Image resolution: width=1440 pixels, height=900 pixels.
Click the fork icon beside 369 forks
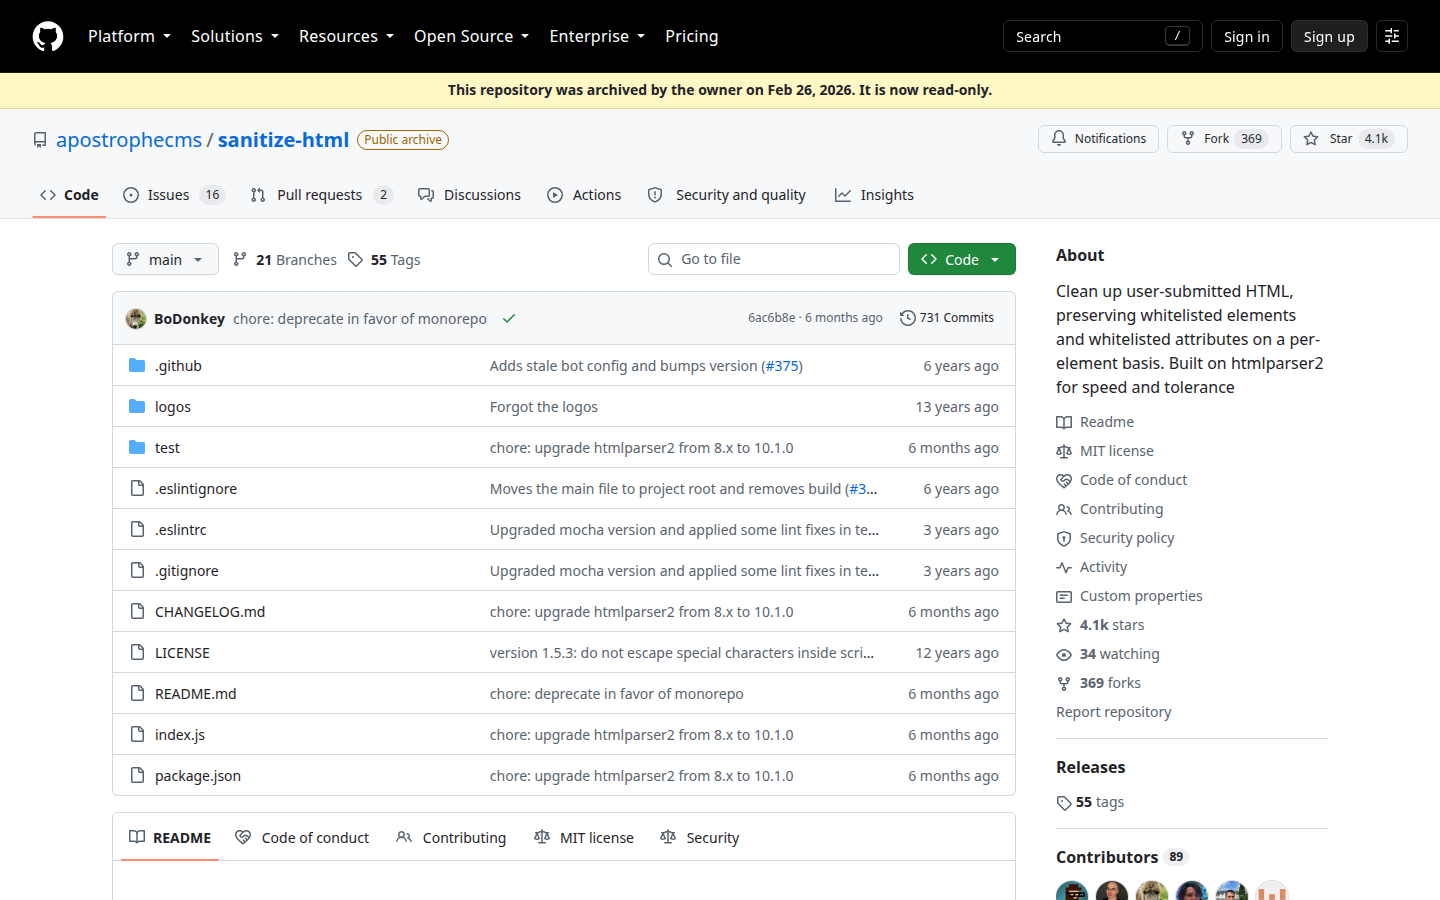coord(1064,684)
